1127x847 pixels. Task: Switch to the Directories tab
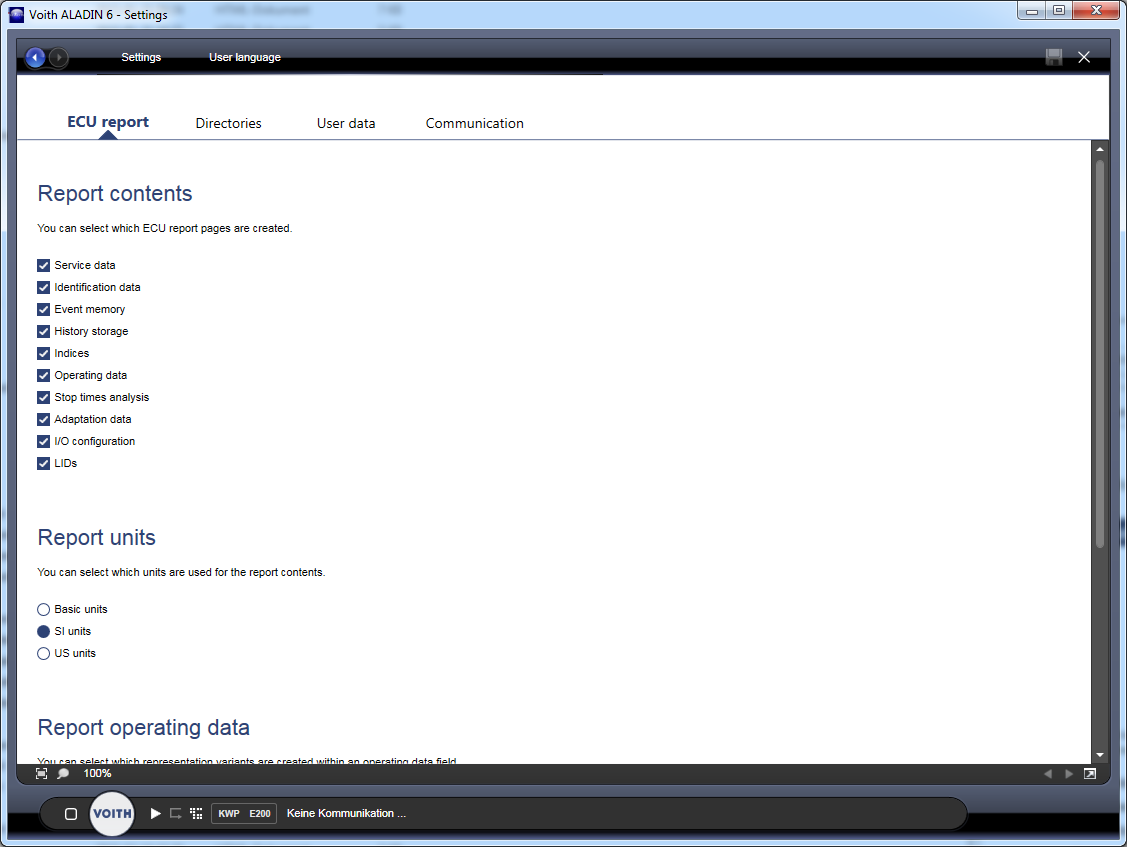[229, 124]
